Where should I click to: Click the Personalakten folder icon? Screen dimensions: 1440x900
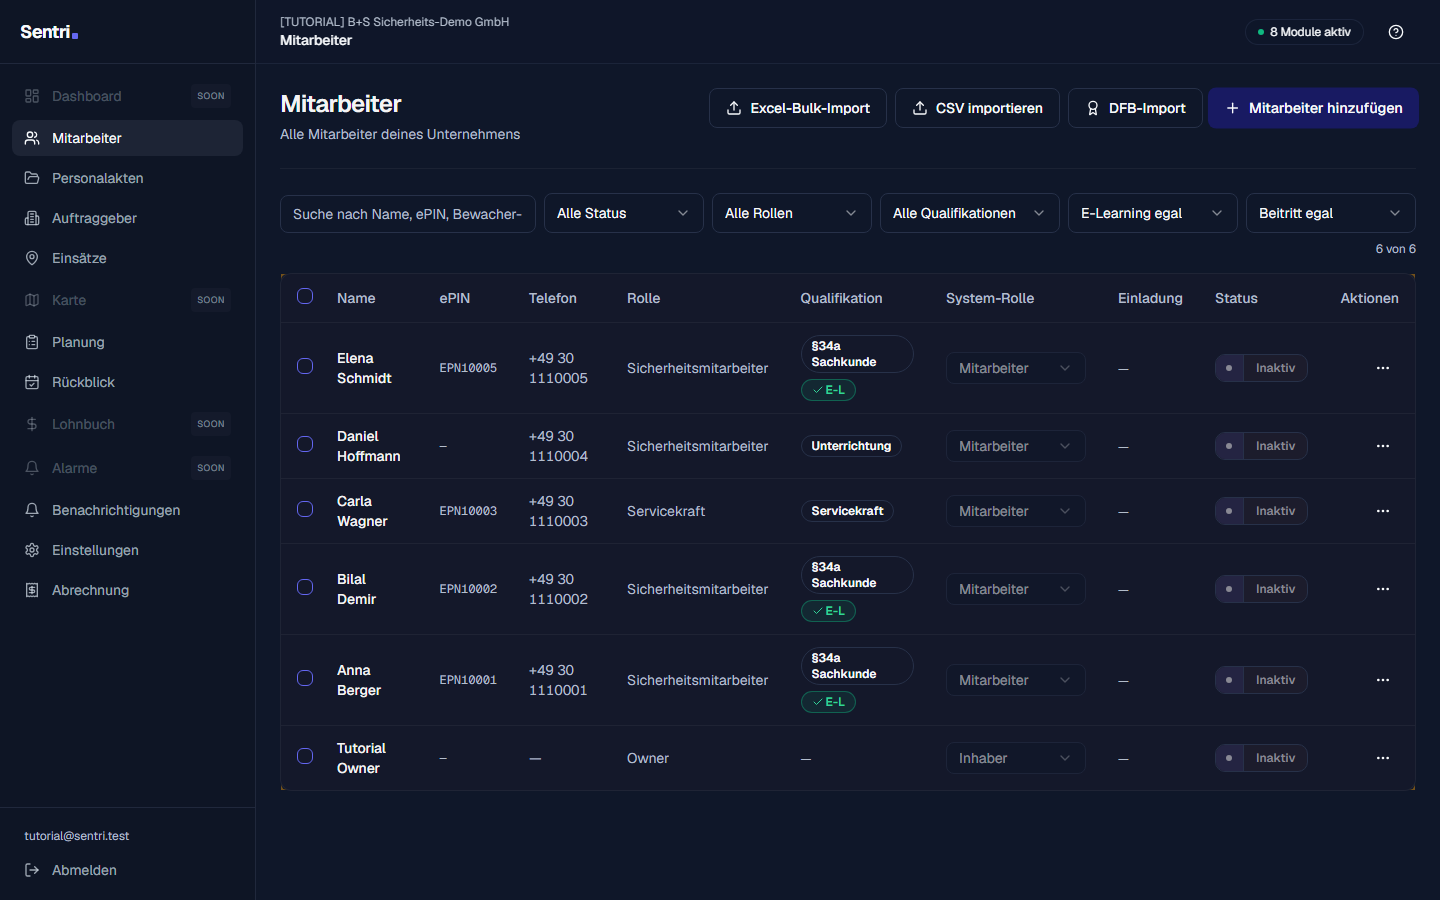point(32,178)
